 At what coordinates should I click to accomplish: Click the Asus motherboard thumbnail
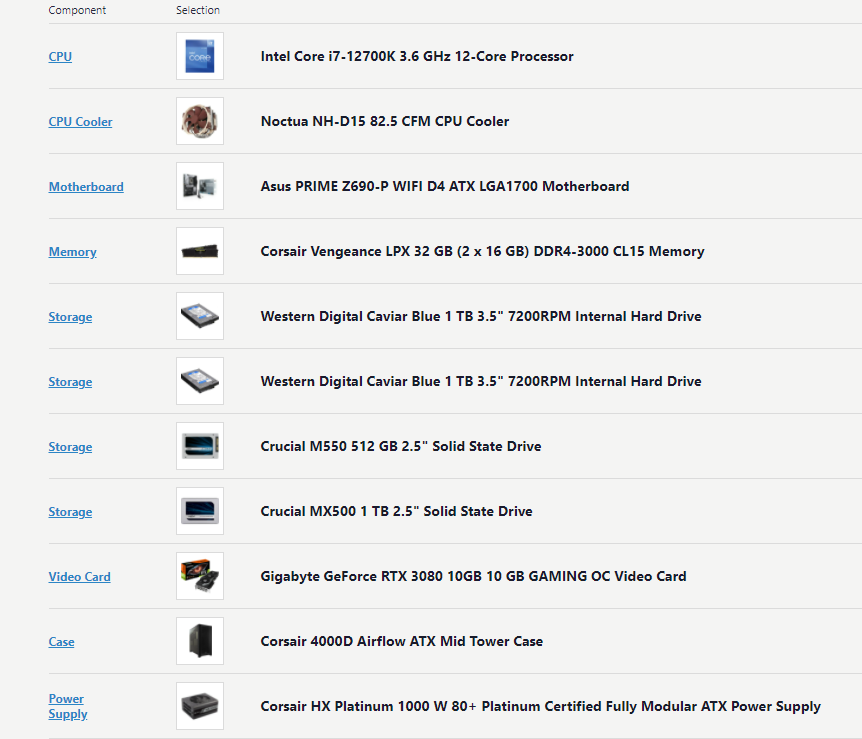[199, 186]
